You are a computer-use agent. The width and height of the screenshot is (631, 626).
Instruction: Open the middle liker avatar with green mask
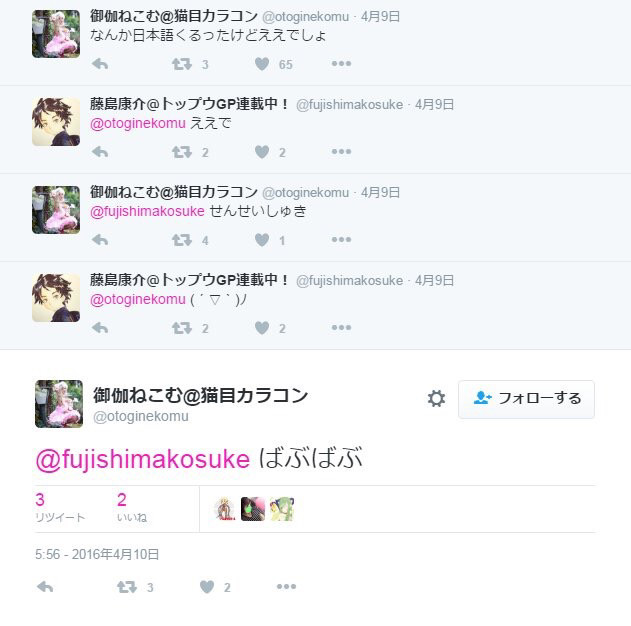tap(253, 509)
